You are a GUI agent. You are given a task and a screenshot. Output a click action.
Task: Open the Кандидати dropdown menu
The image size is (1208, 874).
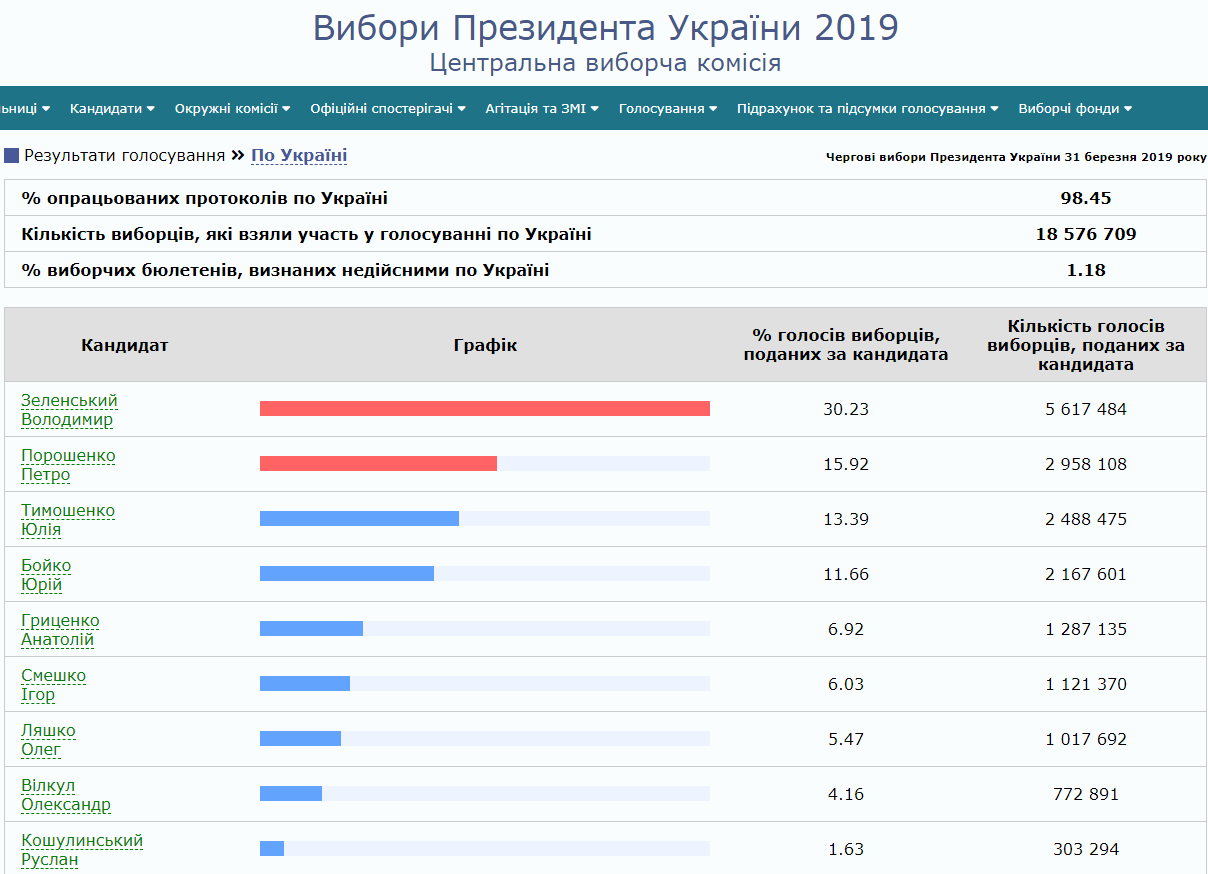[x=112, y=109]
